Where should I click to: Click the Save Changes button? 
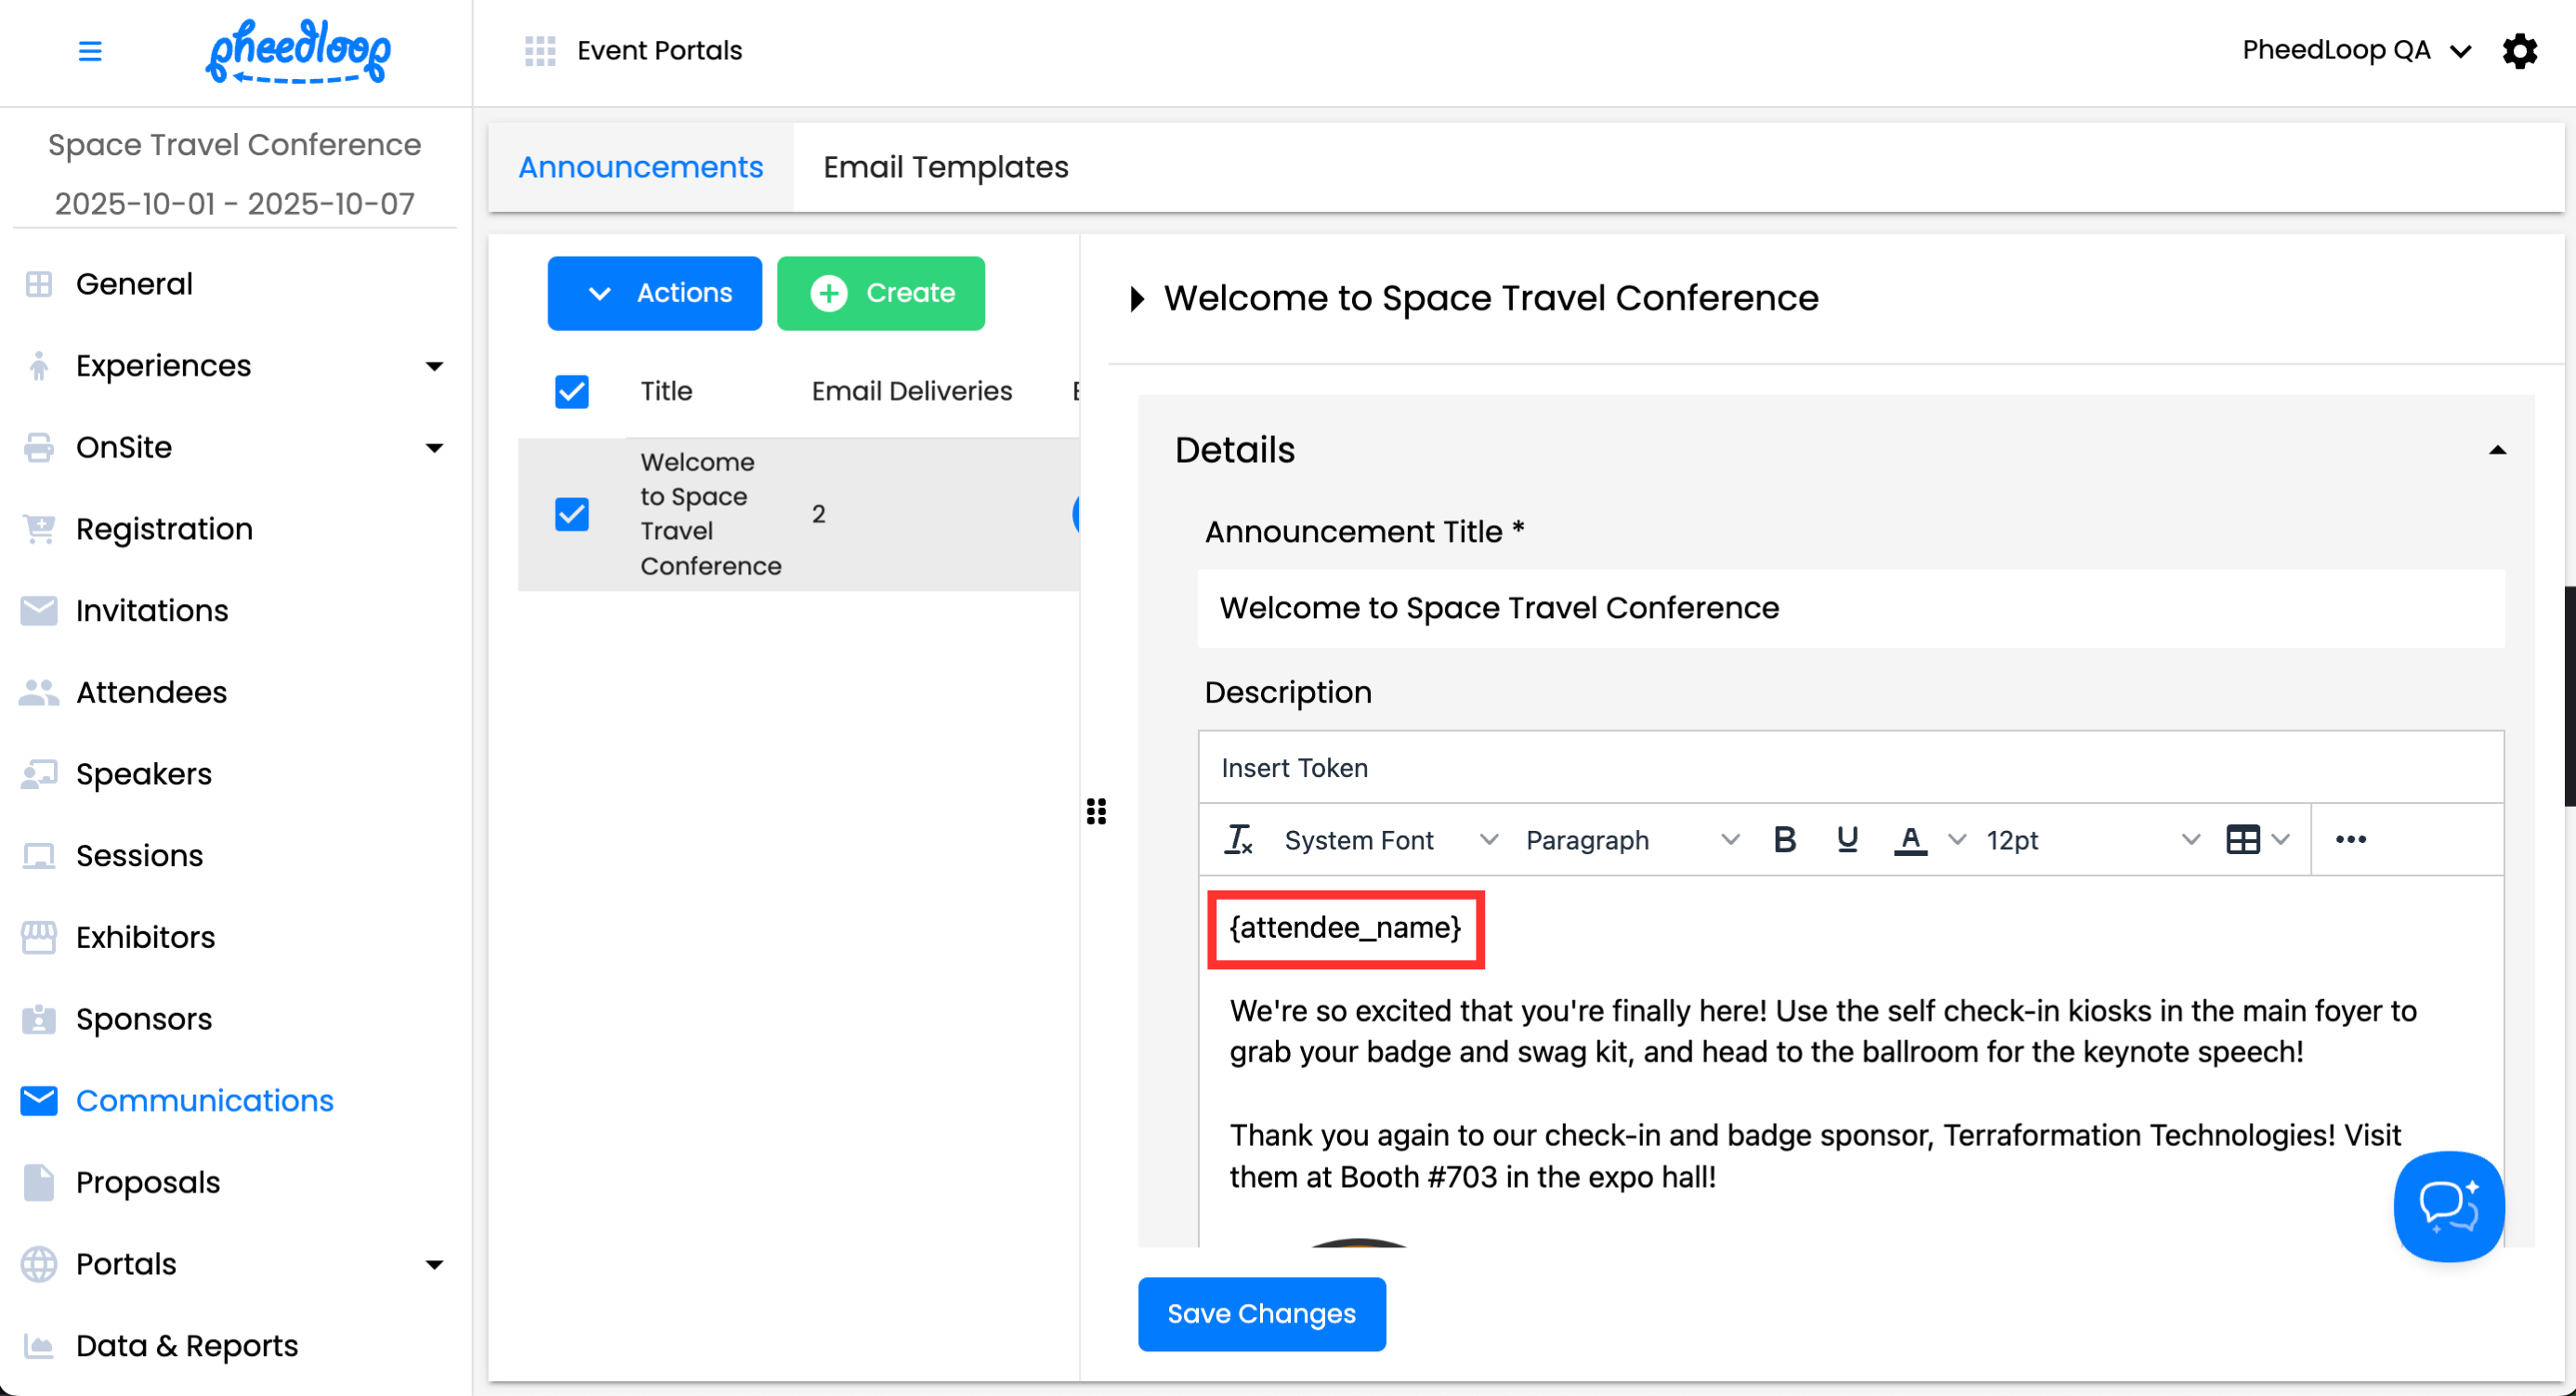1261,1314
